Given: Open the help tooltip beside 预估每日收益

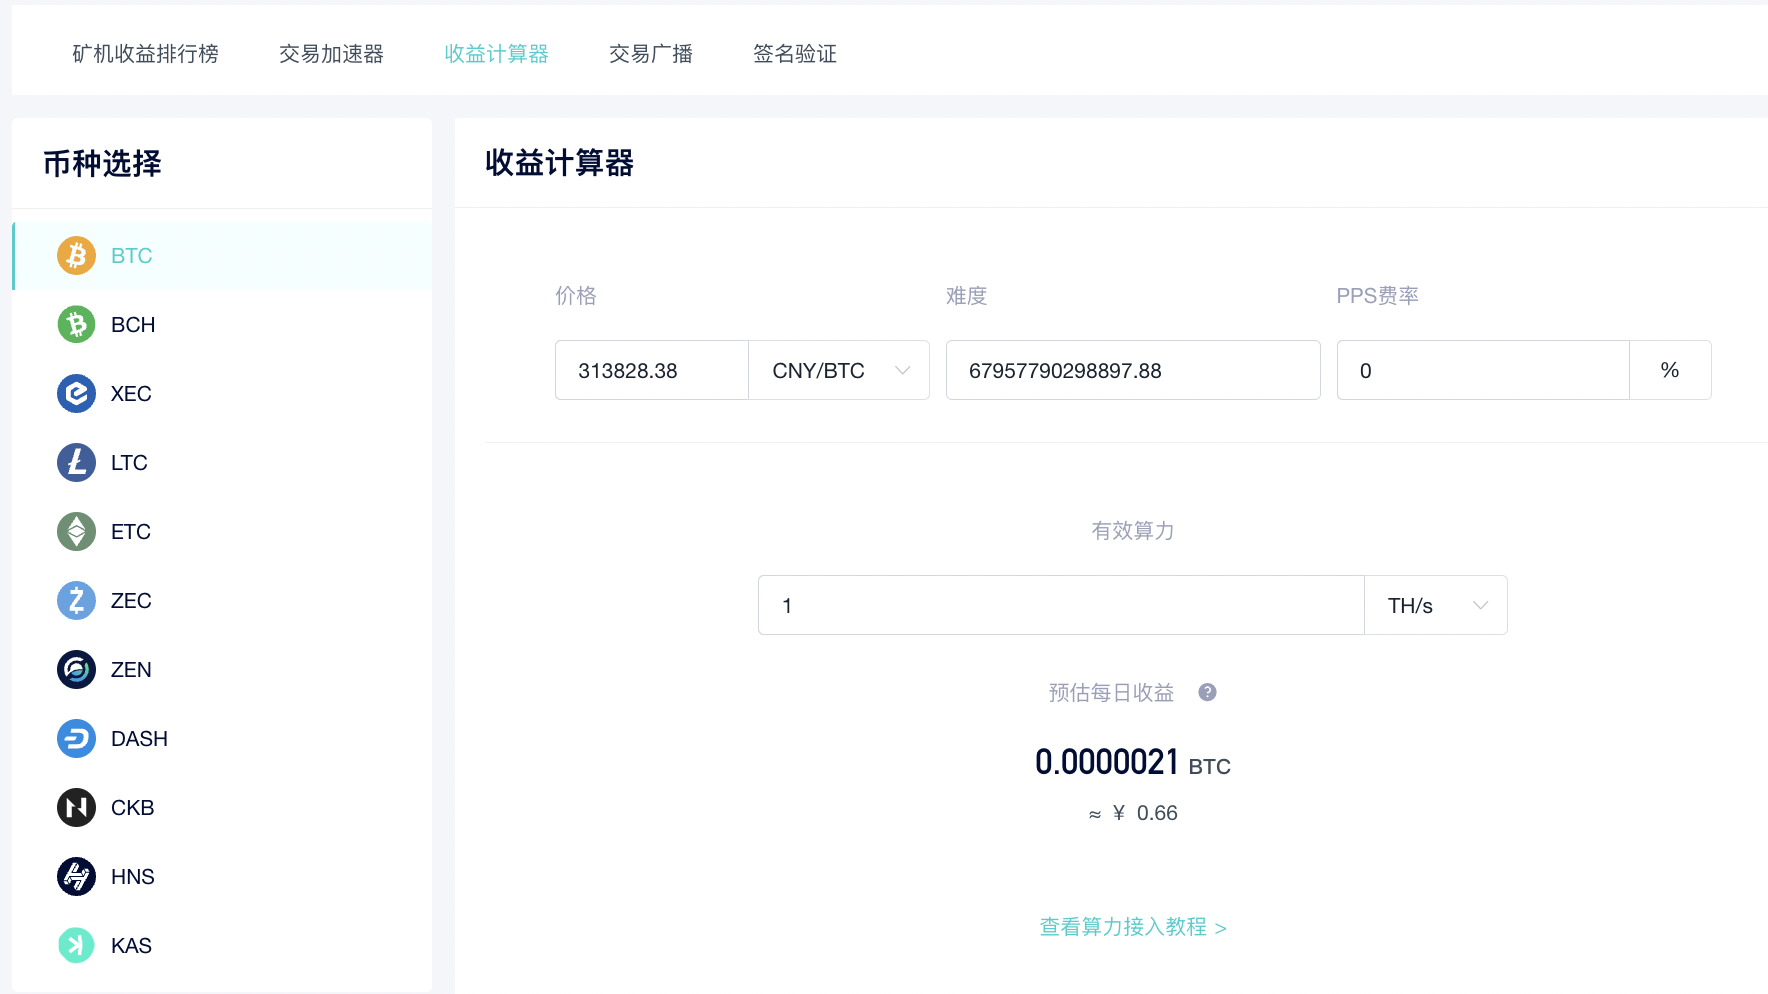Looking at the screenshot, I should point(1207,692).
